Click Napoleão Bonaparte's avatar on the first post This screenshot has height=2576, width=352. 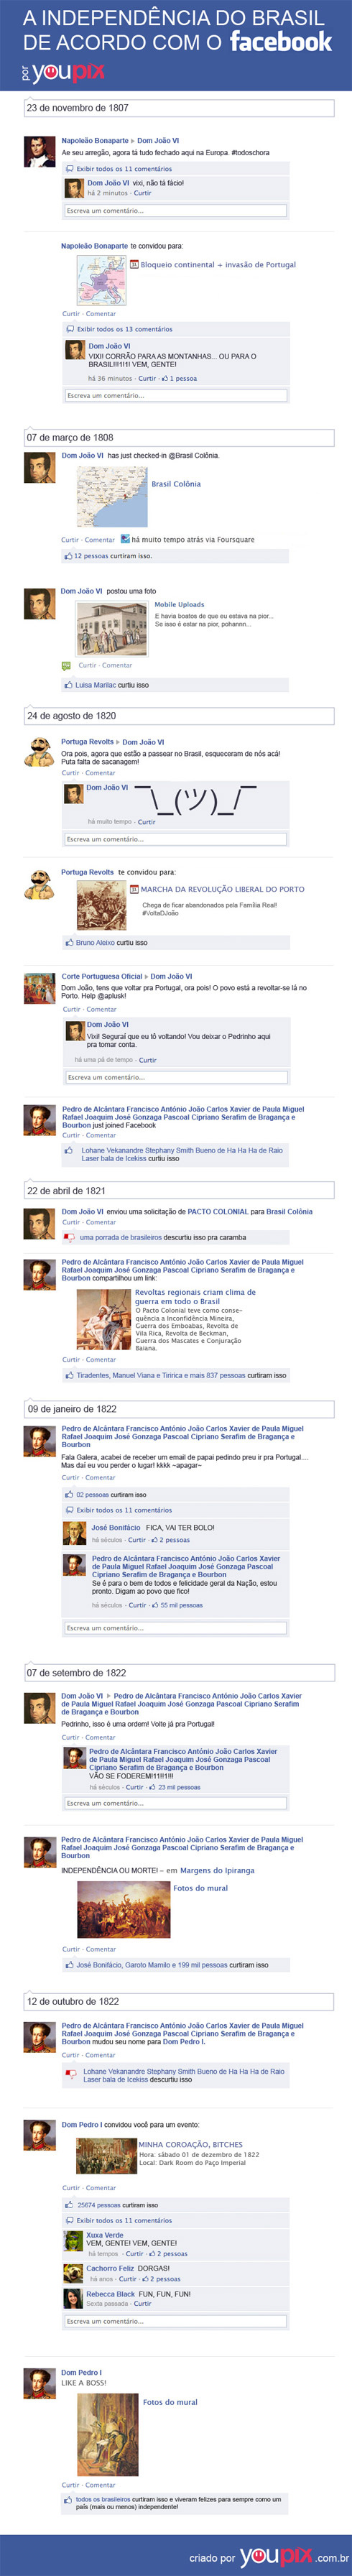click(40, 152)
